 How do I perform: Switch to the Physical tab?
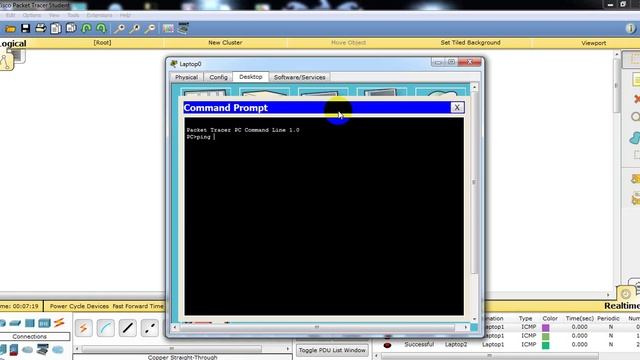coord(187,77)
